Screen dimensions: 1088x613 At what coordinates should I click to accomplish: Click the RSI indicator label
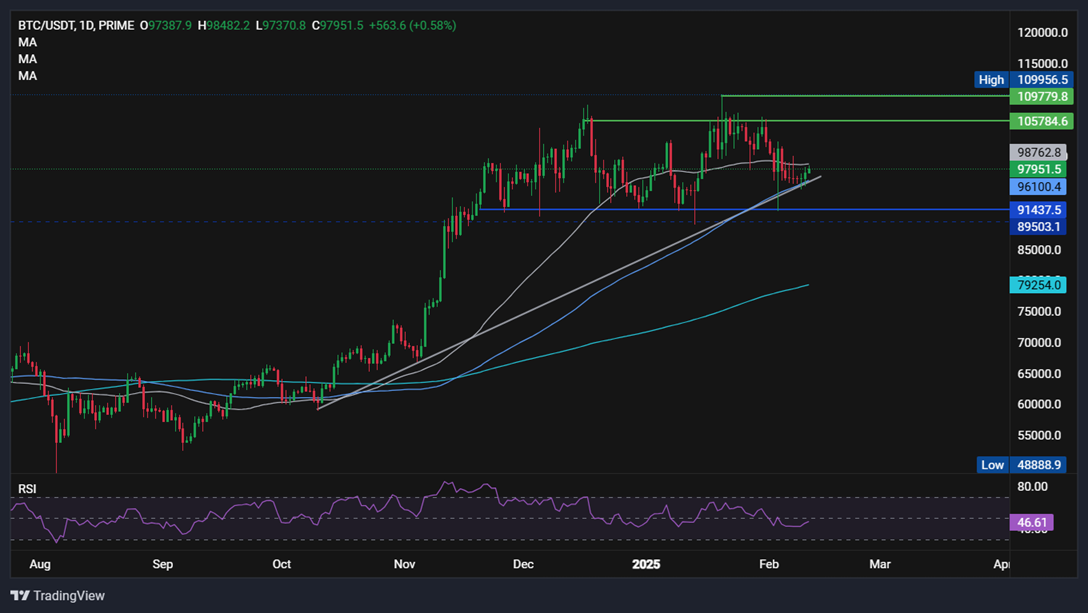tap(27, 489)
